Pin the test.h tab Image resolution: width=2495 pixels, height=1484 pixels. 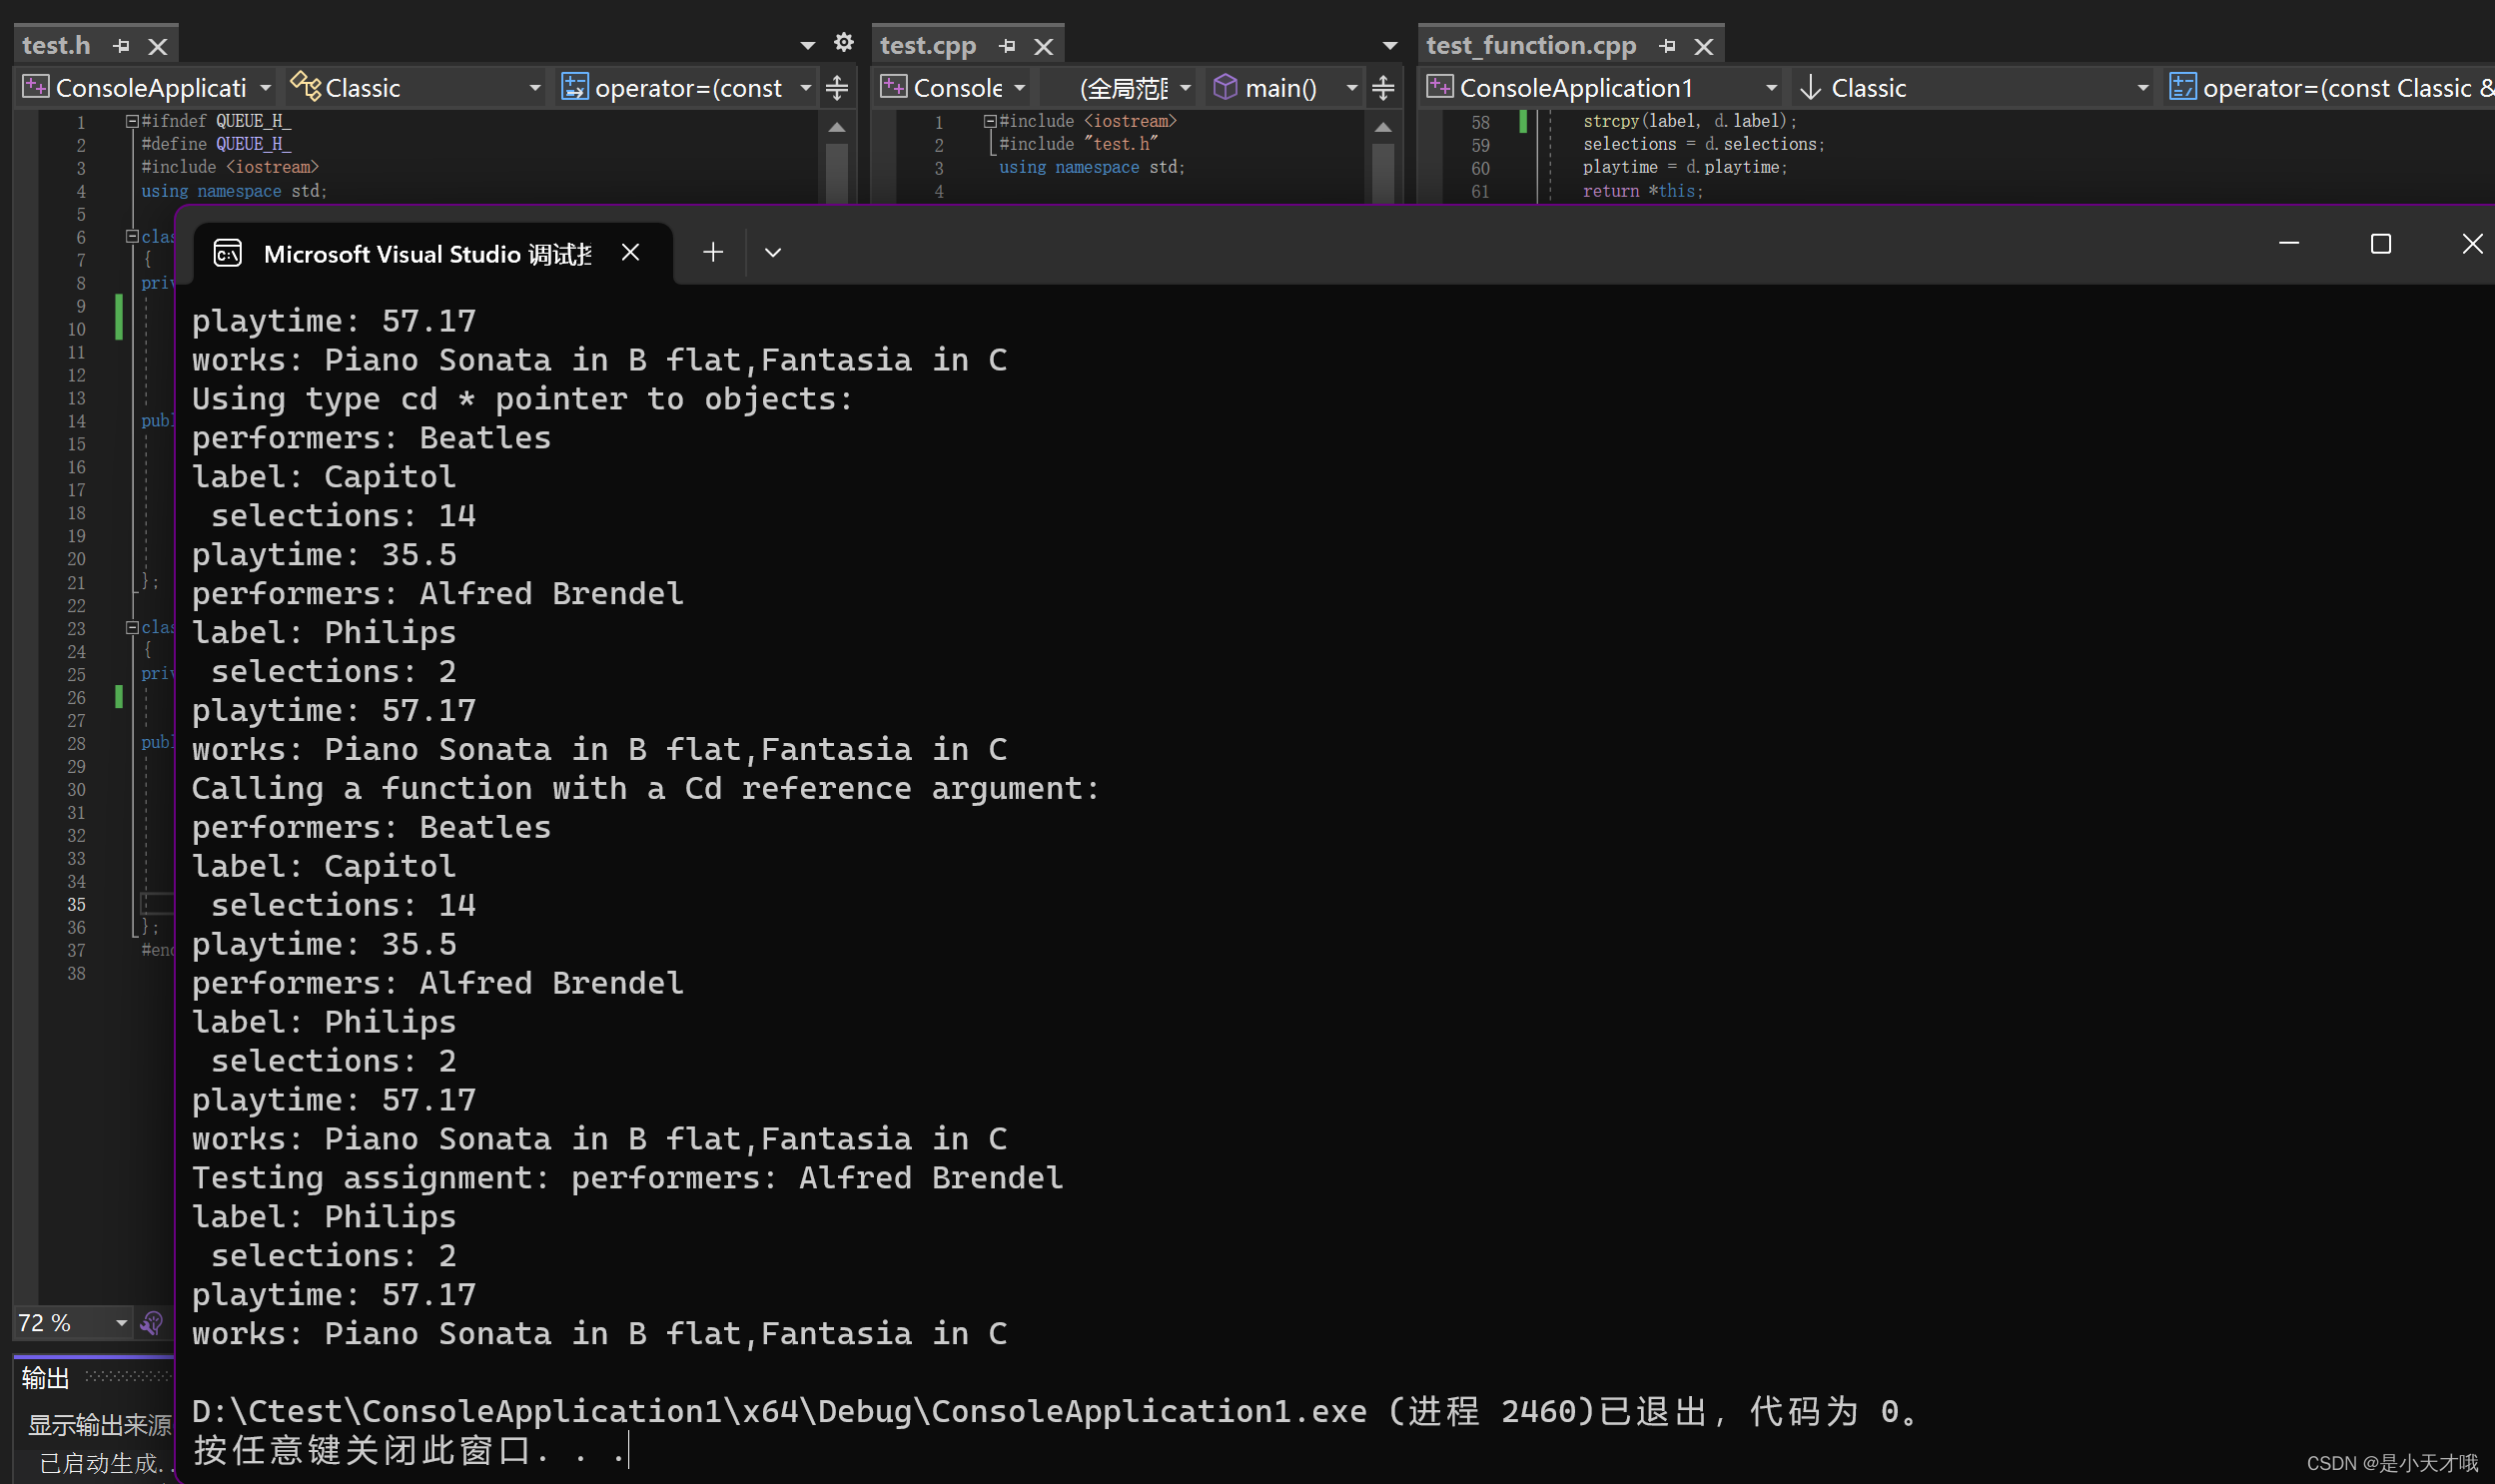(121, 45)
